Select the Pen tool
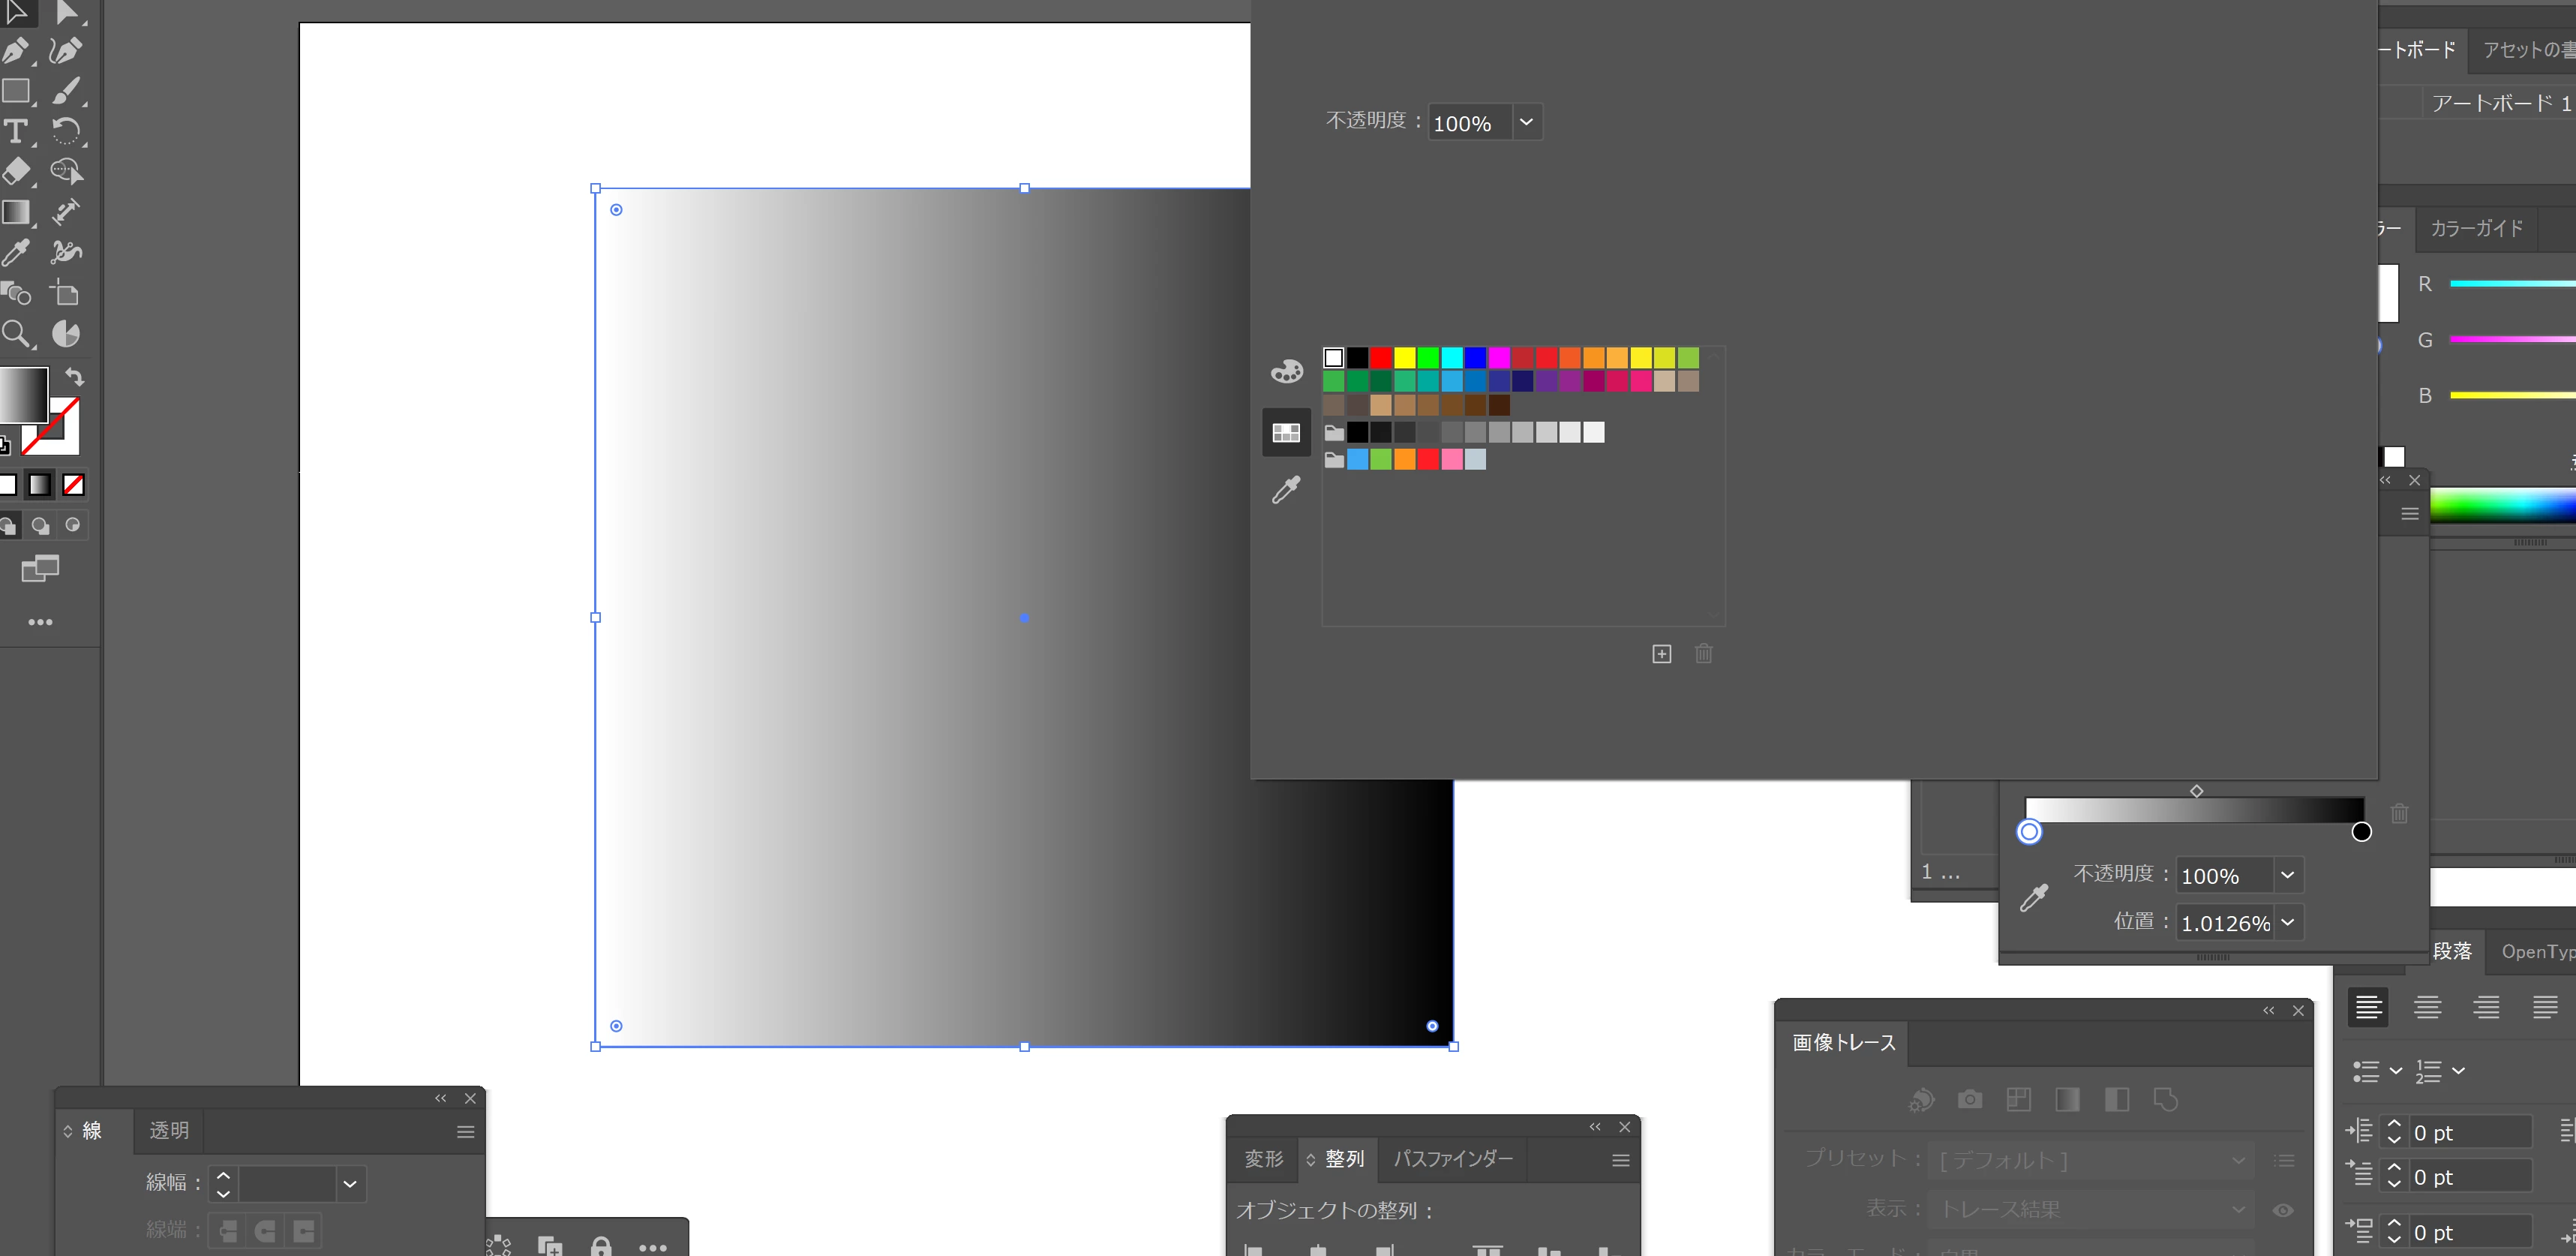 click(x=16, y=50)
